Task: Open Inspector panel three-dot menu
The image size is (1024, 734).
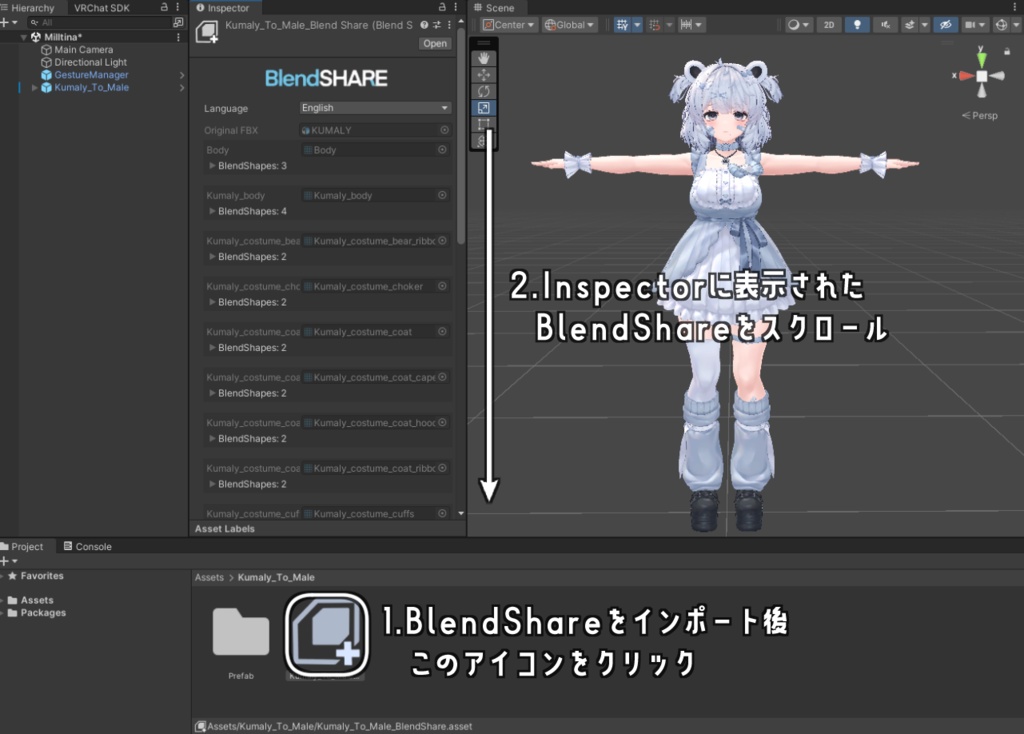Action: pos(455,7)
